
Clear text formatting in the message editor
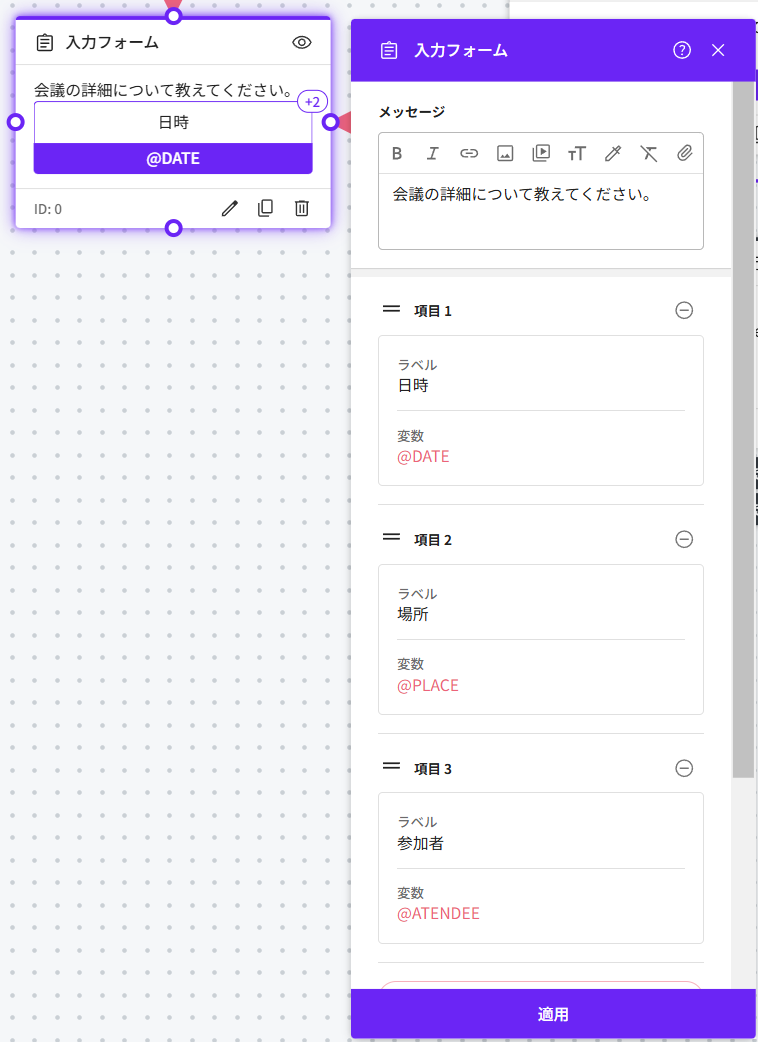click(x=649, y=153)
